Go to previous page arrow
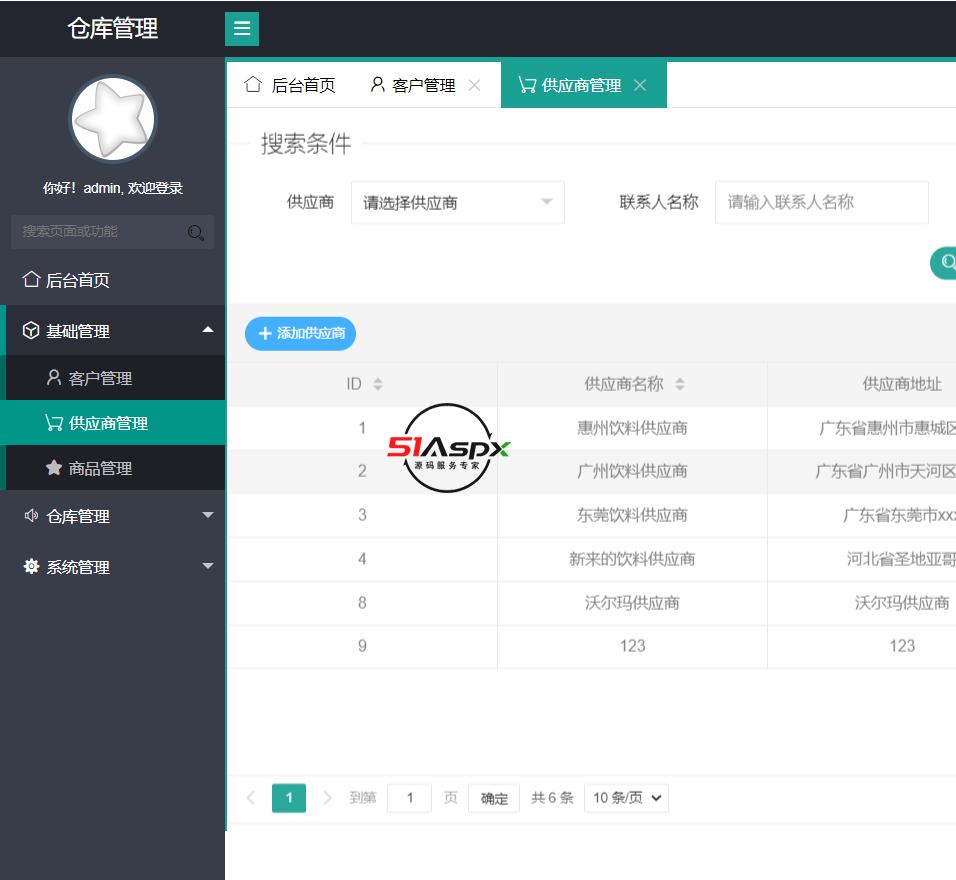 click(x=251, y=798)
